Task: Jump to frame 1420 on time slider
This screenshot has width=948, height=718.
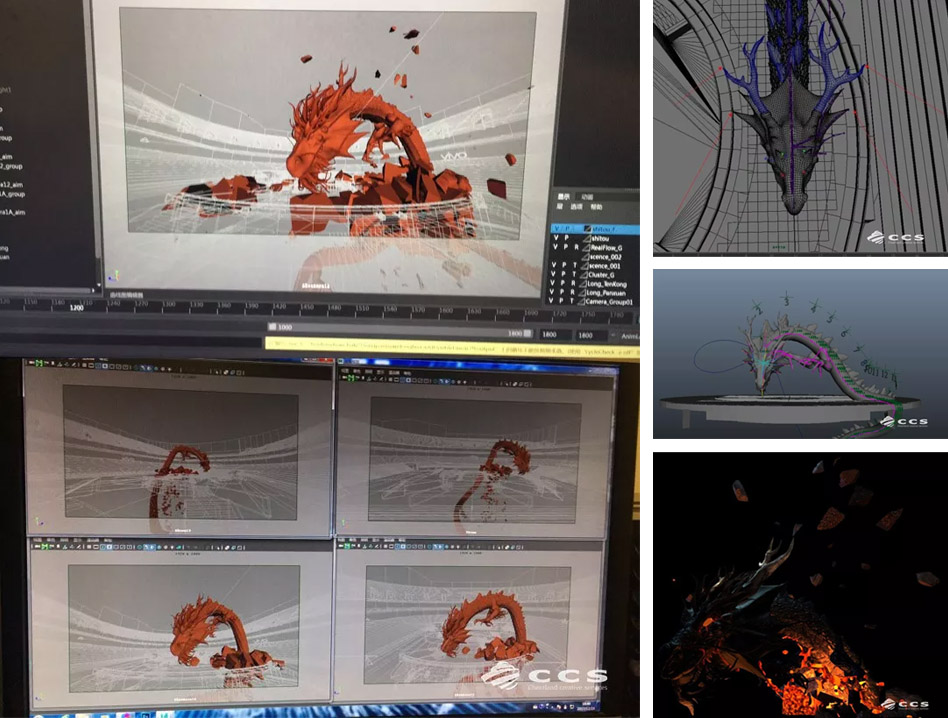Action: (x=279, y=307)
